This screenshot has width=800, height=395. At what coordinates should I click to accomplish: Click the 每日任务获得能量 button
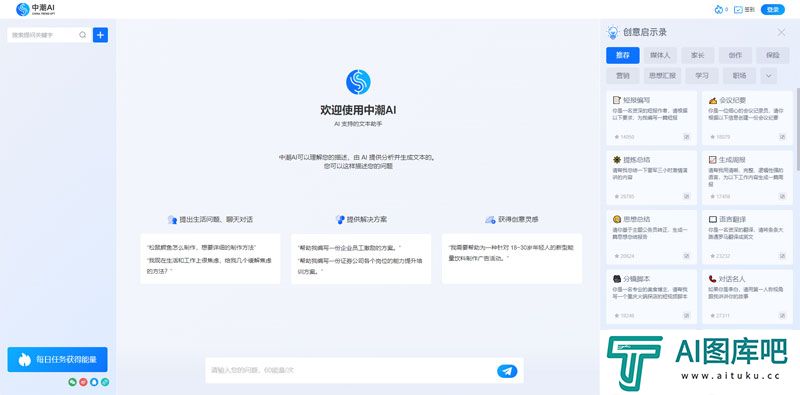click(x=57, y=359)
